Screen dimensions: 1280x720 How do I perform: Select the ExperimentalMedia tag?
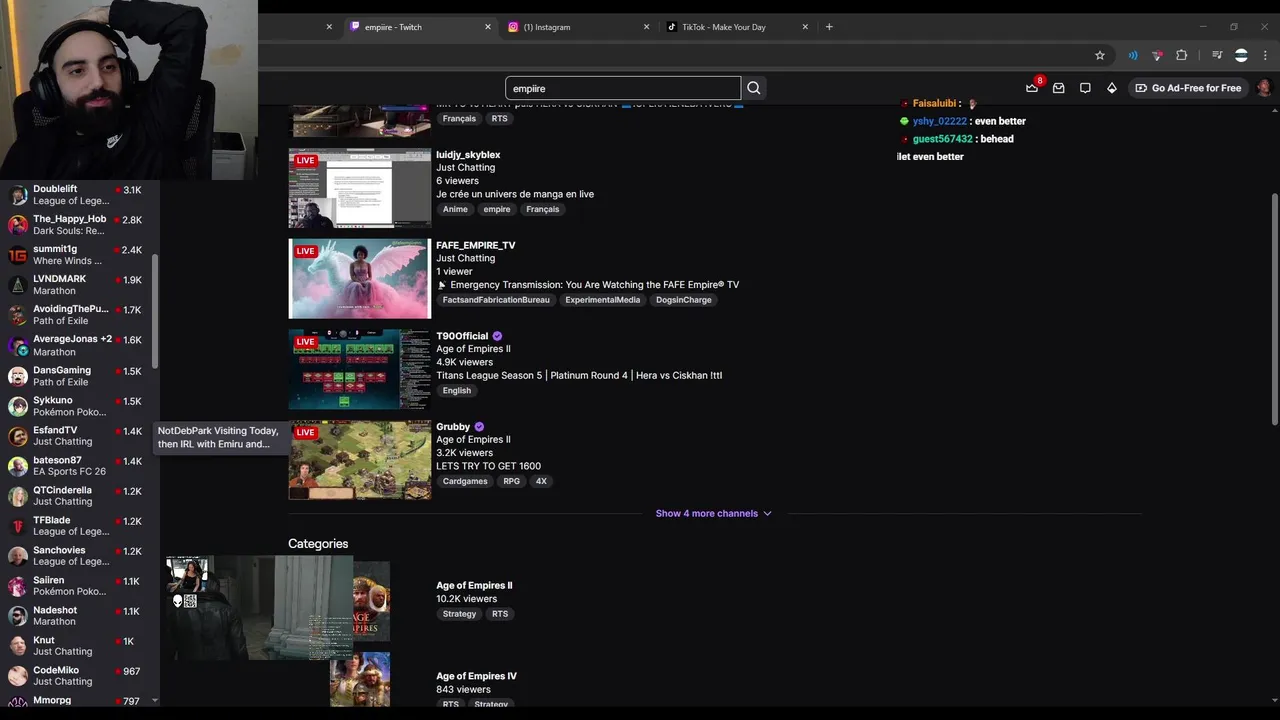tap(602, 300)
